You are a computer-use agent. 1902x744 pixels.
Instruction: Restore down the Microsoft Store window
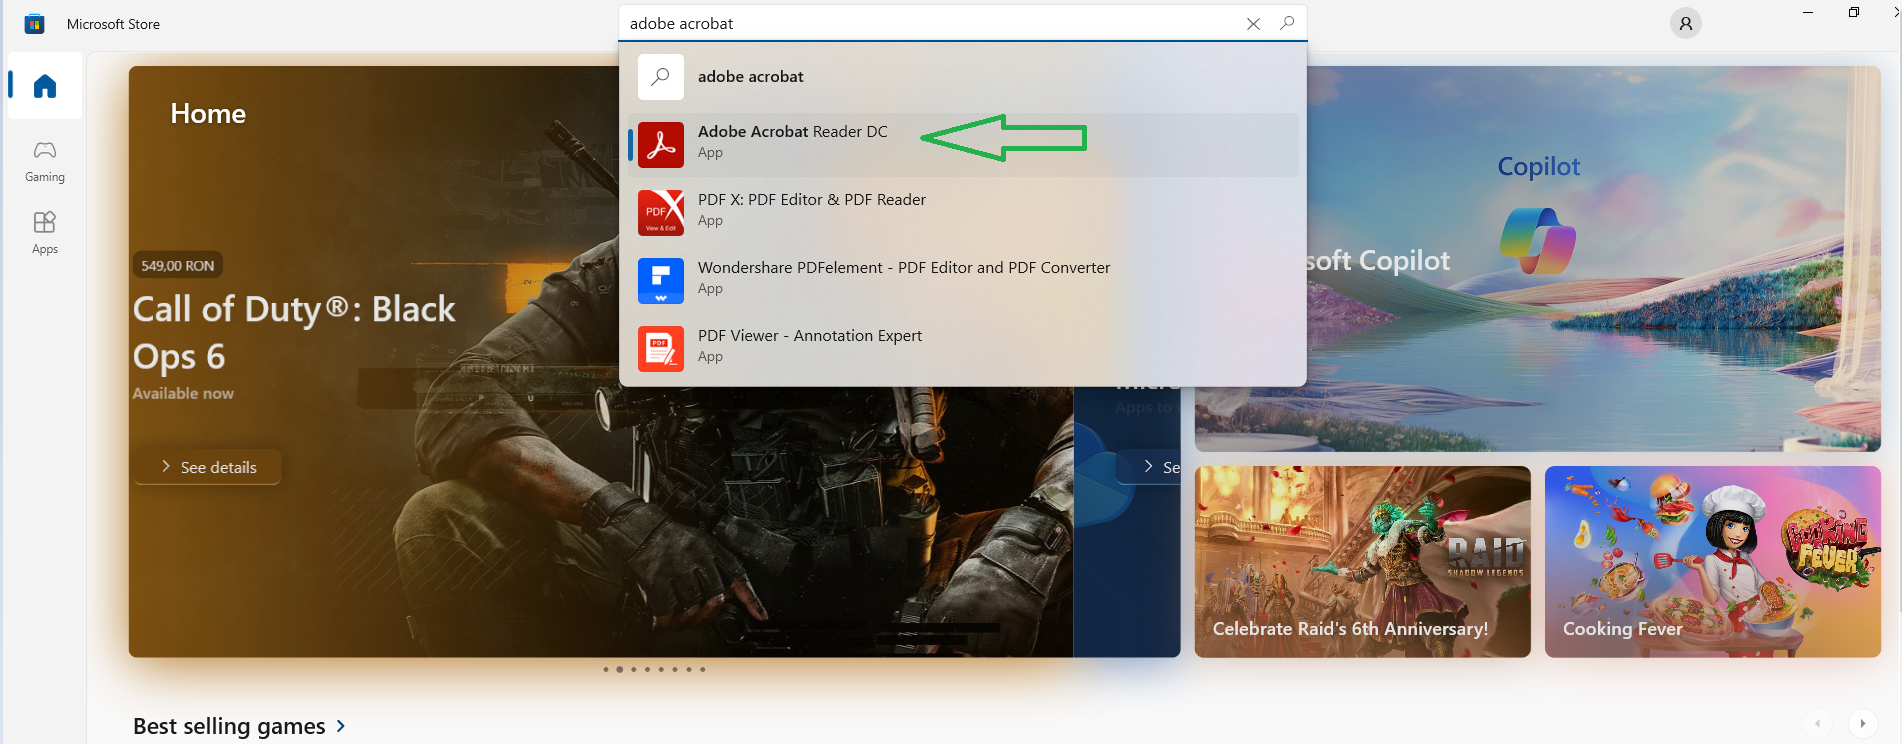[1853, 12]
